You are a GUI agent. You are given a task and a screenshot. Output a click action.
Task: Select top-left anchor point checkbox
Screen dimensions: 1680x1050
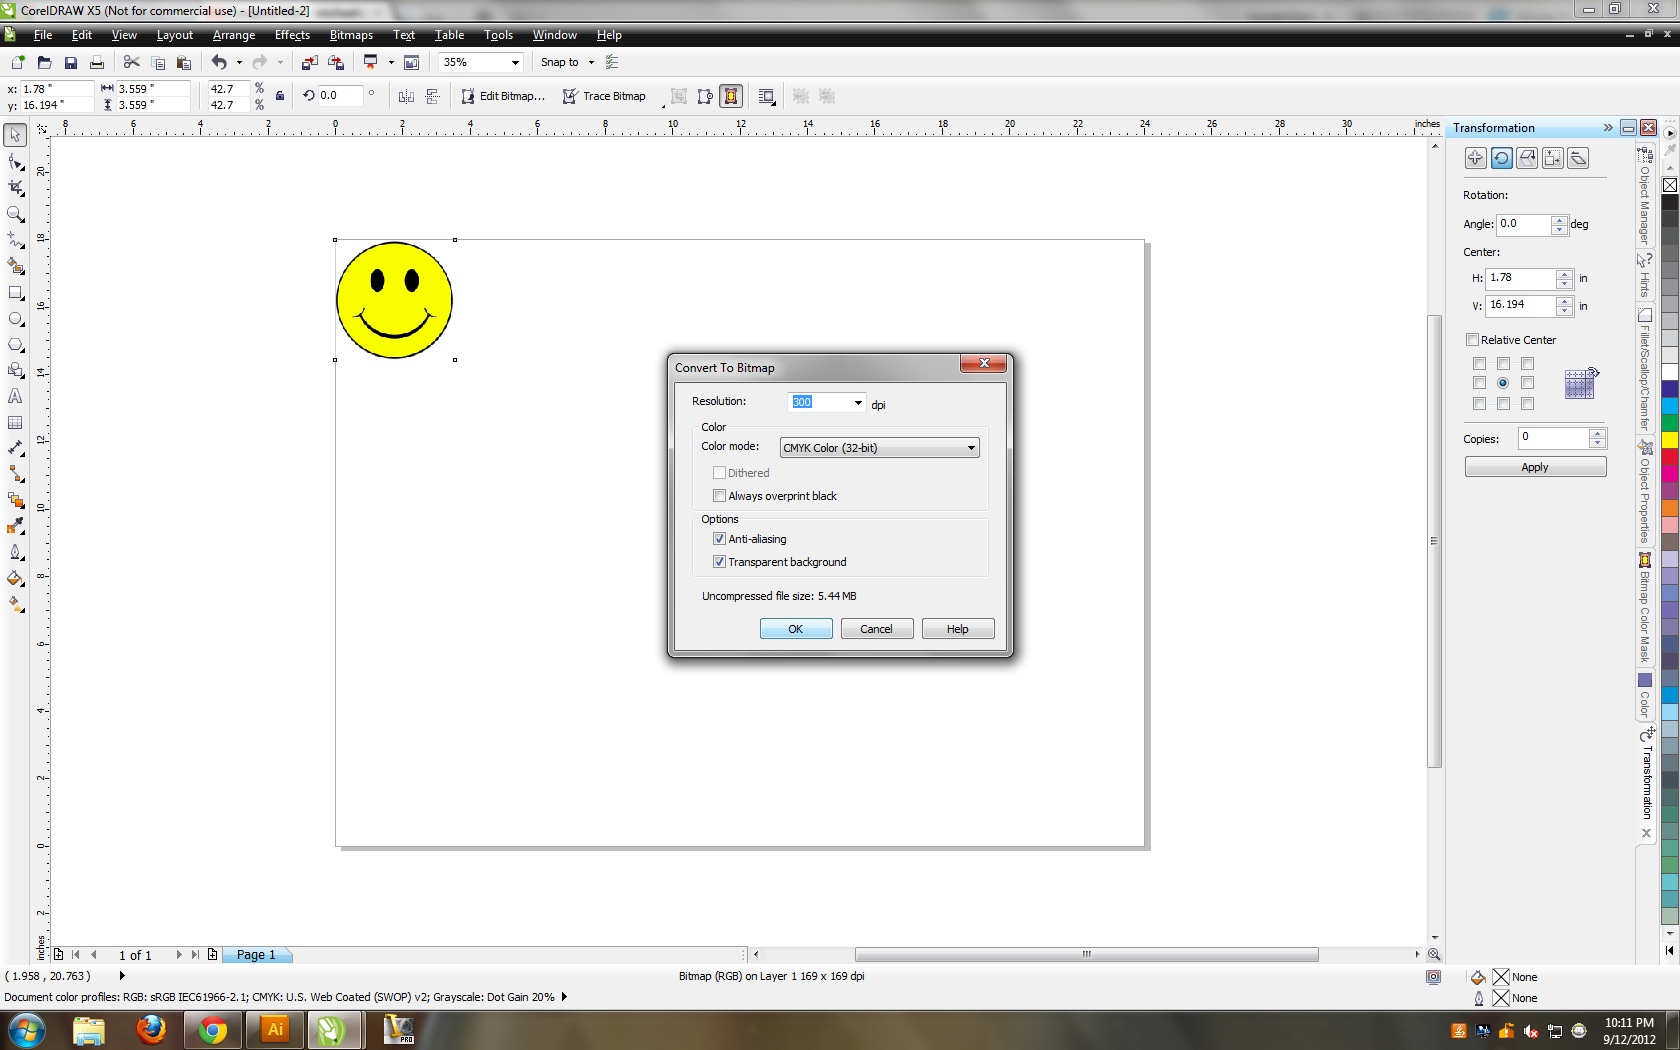(x=1479, y=363)
